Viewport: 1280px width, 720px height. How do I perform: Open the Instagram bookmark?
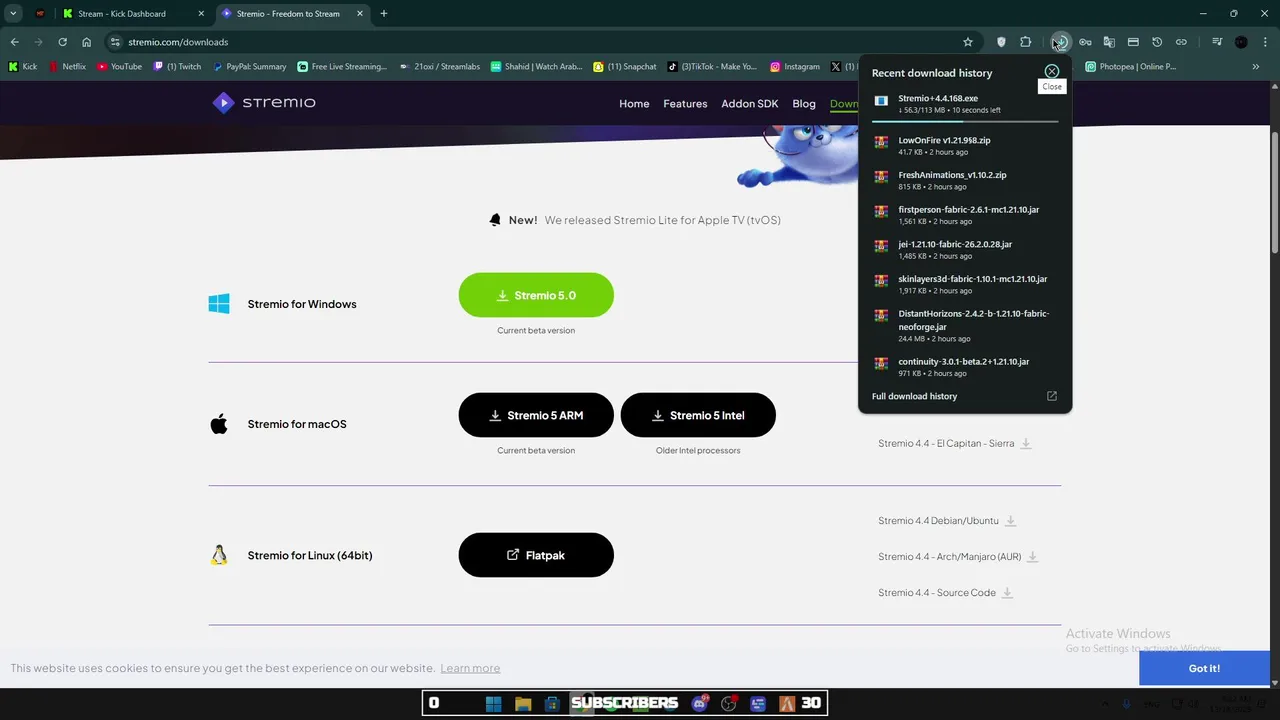click(x=795, y=67)
